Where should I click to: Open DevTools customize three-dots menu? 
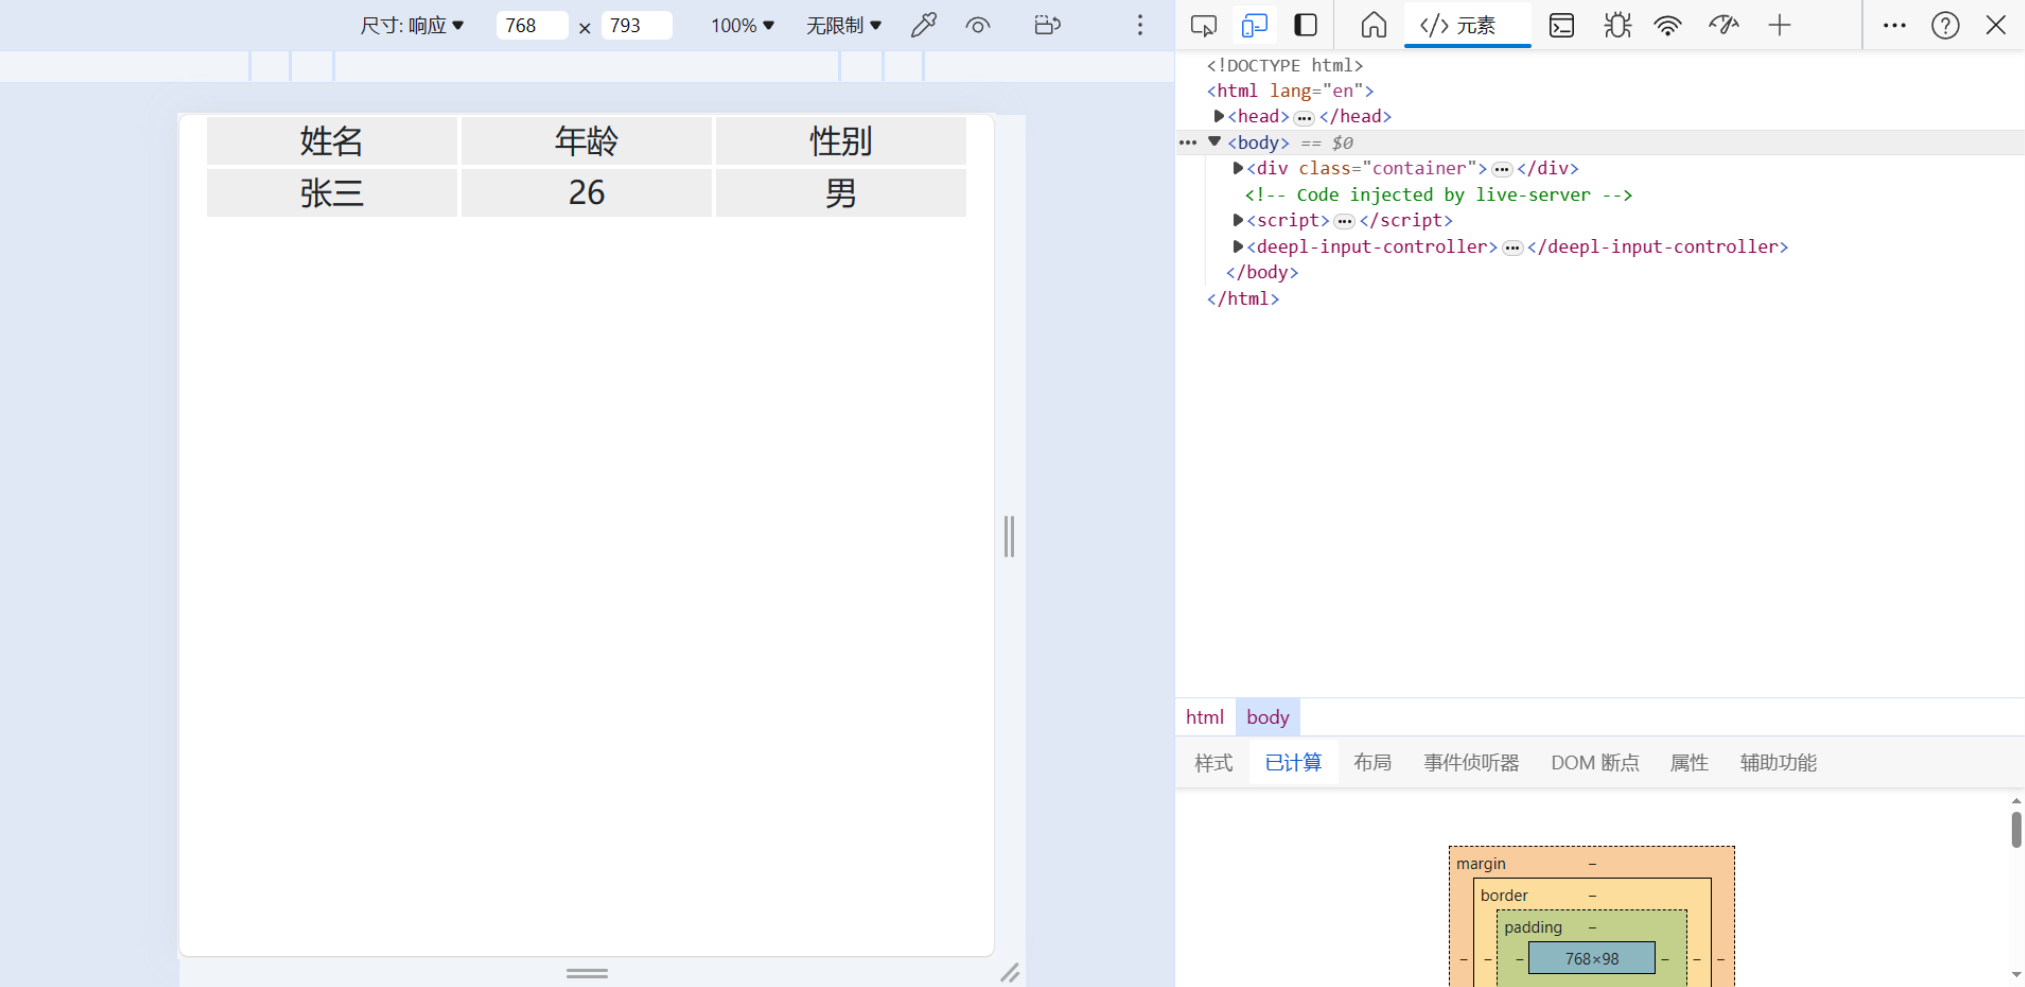(x=1894, y=25)
